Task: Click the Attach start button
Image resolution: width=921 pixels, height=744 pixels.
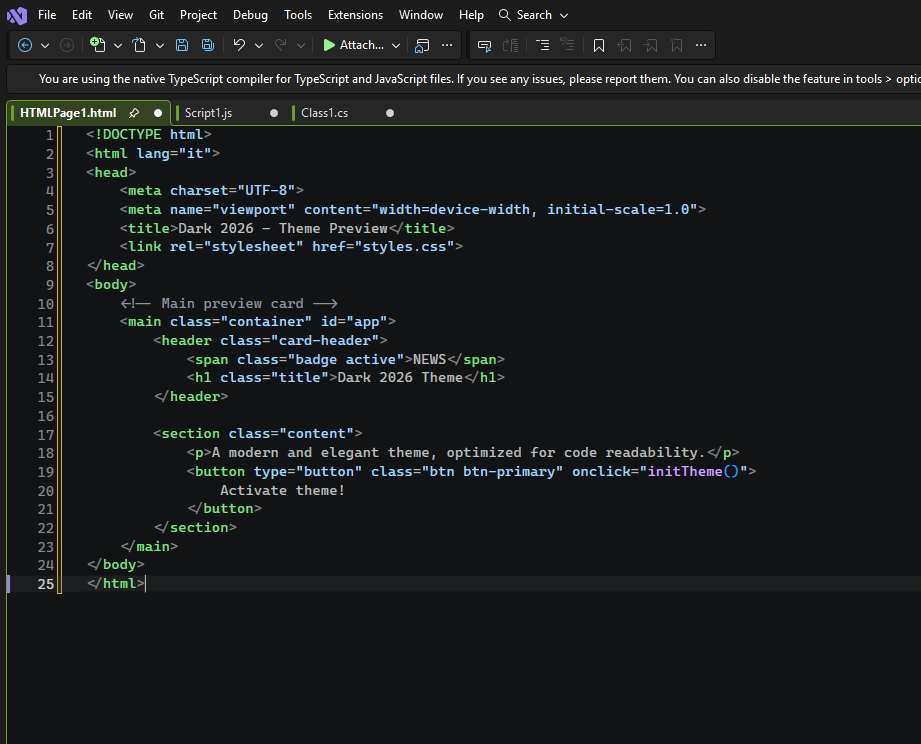Action: [x=354, y=45]
